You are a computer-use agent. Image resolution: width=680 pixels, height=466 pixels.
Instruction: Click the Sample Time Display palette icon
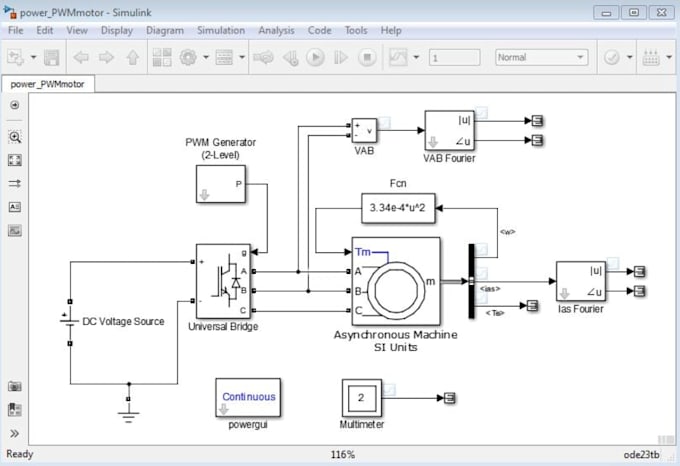(x=15, y=184)
